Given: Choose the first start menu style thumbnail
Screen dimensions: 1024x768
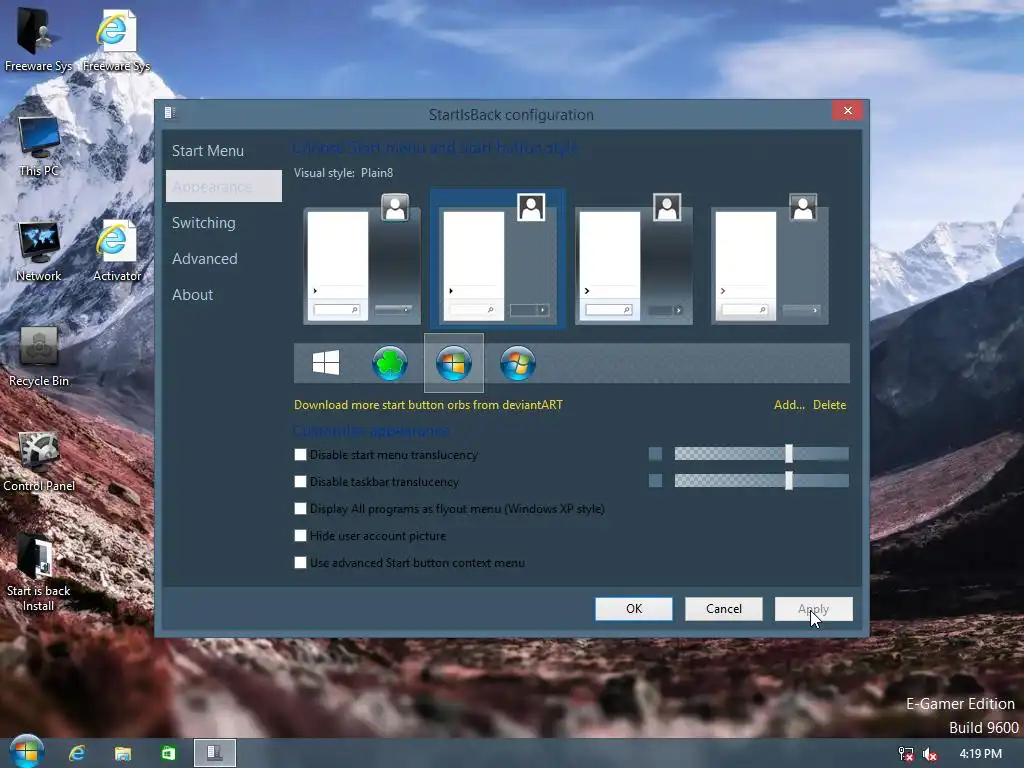Looking at the screenshot, I should pos(362,259).
